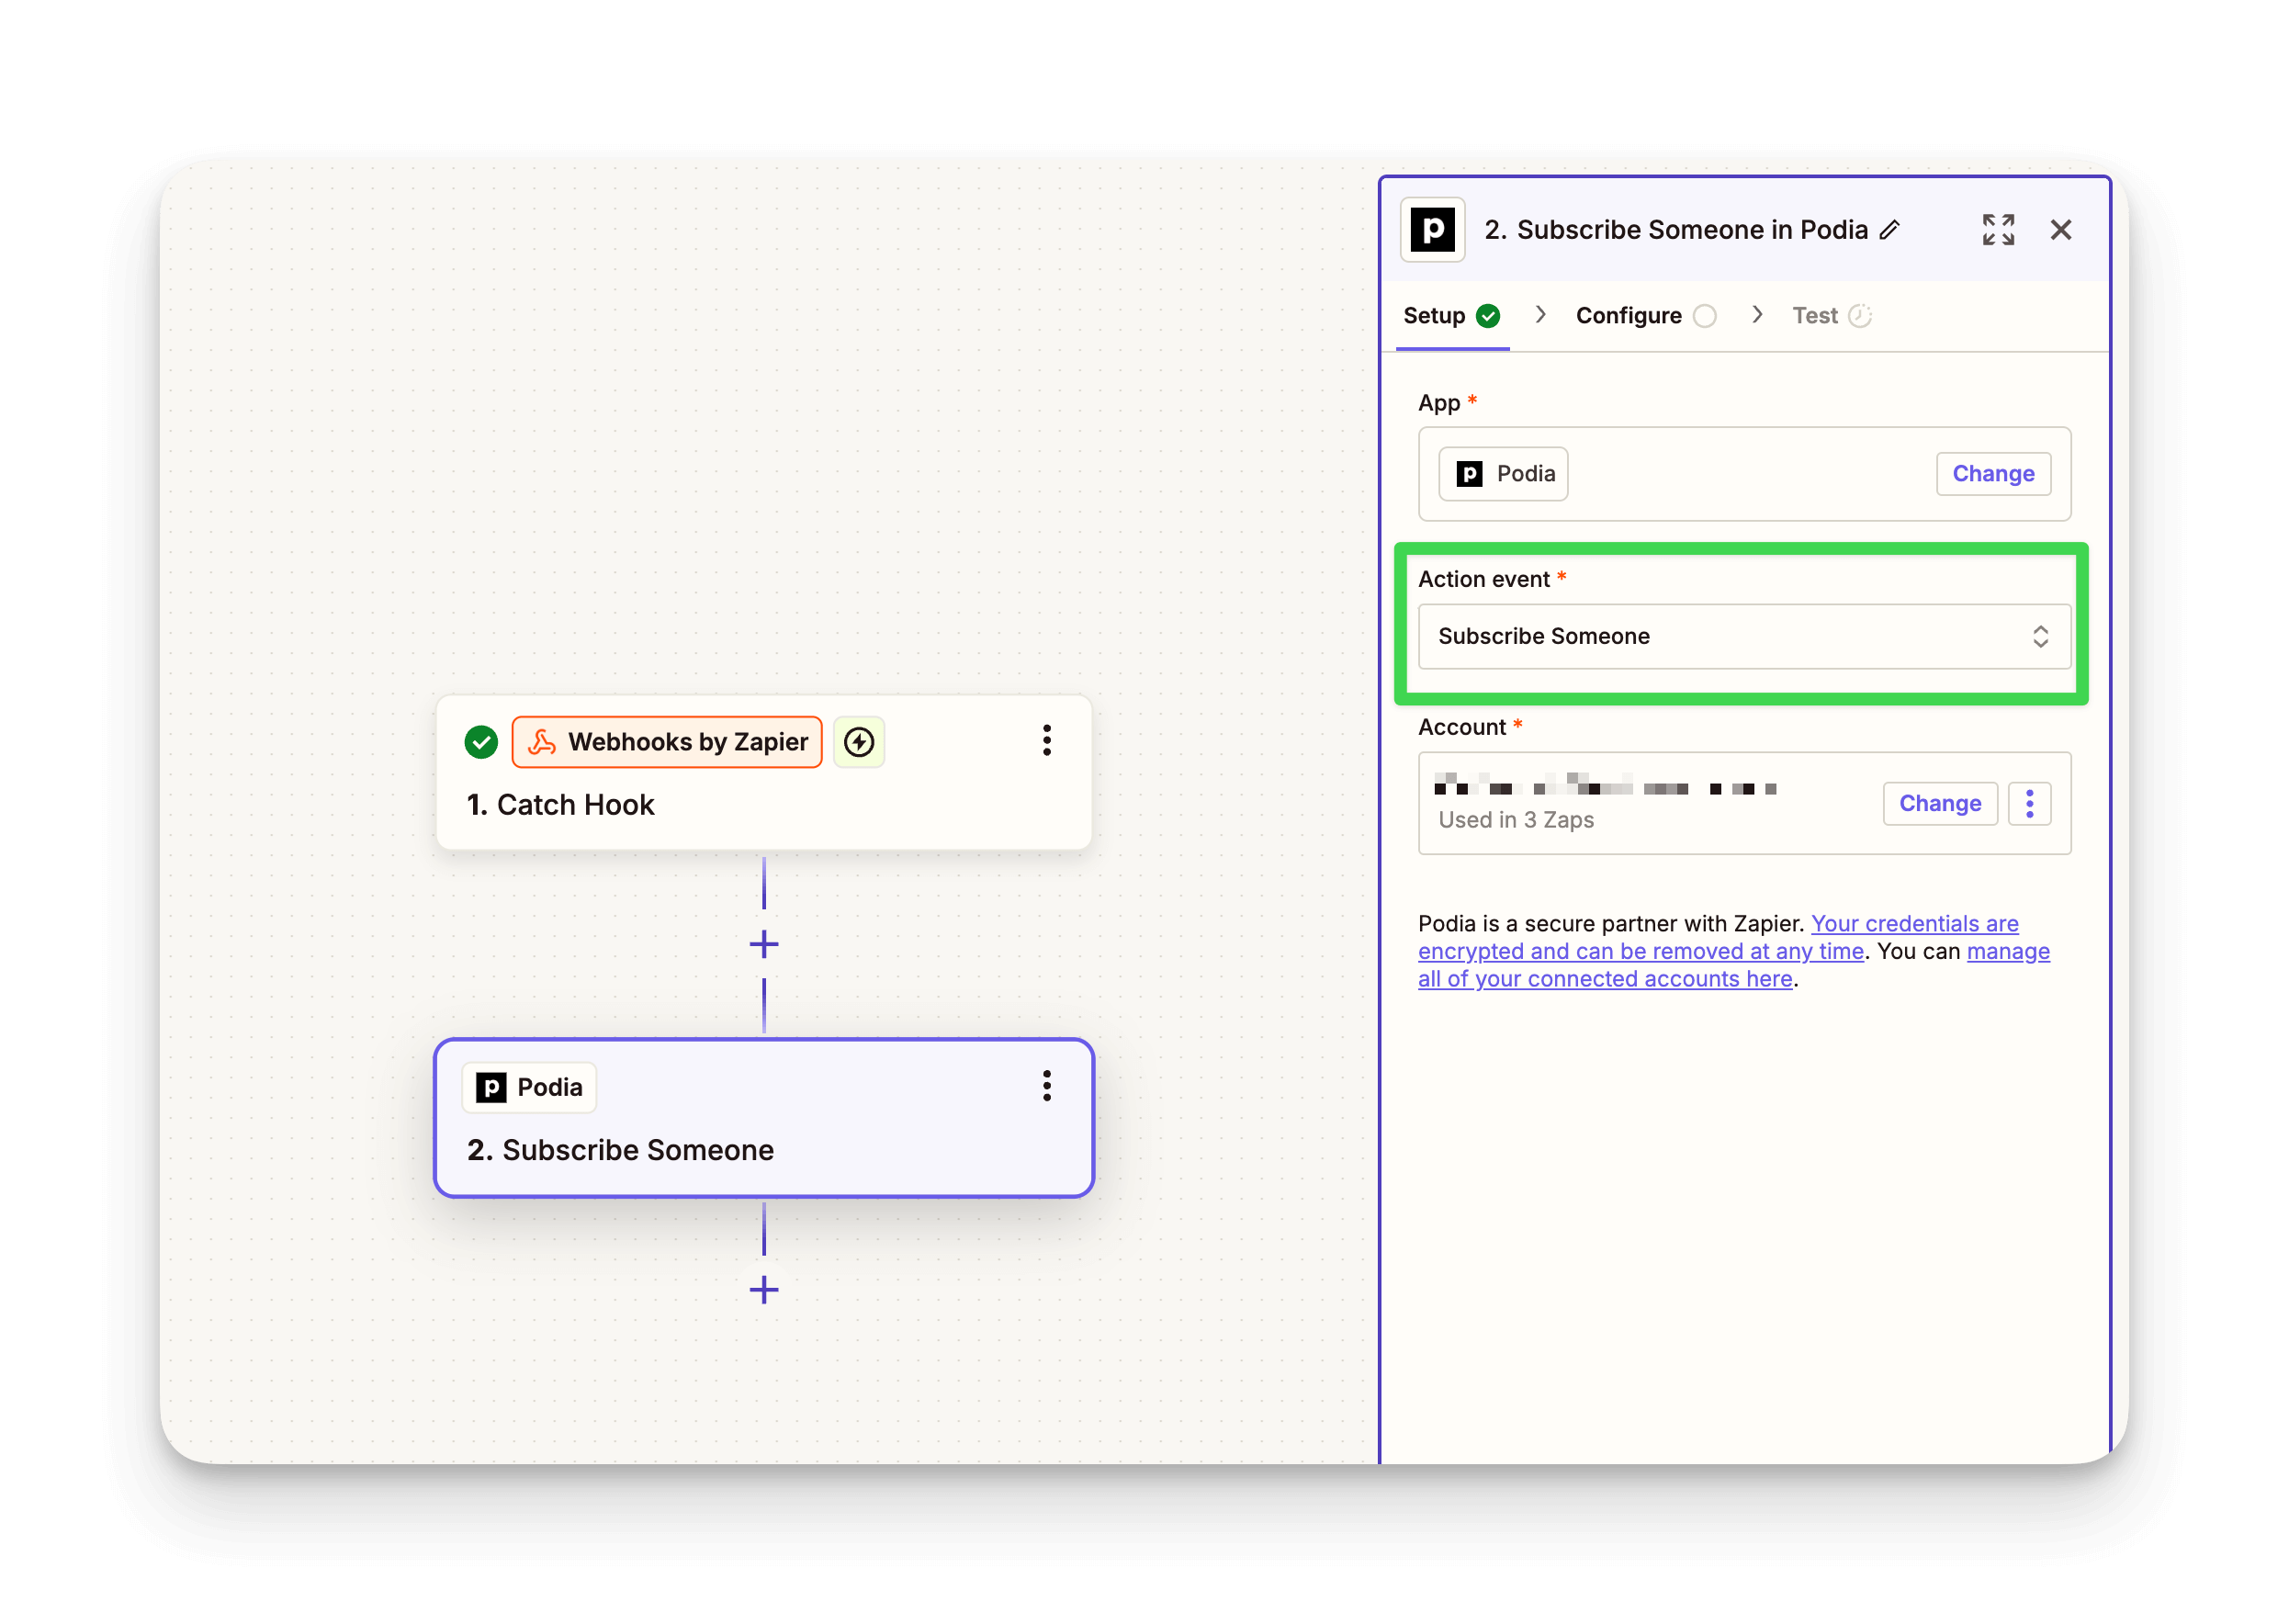Click the Podia logo in panel header
2289x1624 pixels.
(1432, 230)
